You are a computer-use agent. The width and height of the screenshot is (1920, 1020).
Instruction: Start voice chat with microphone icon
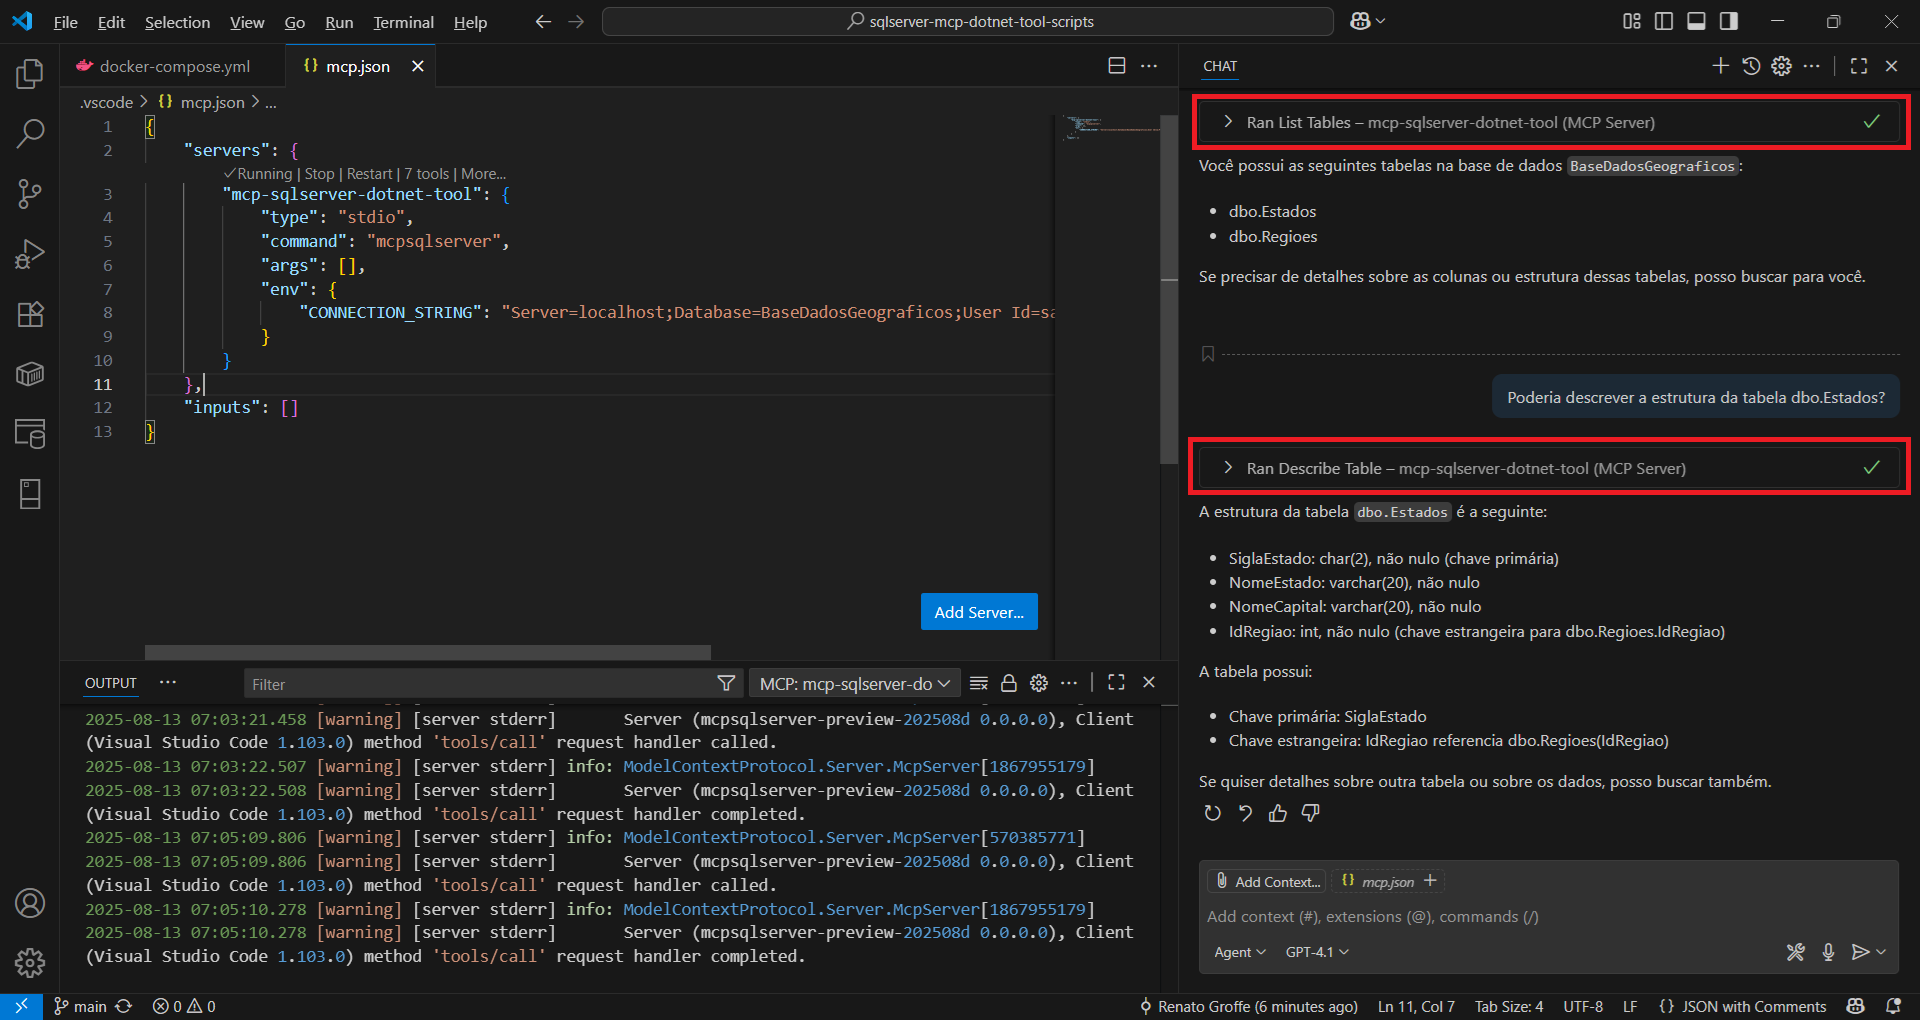pos(1828,952)
